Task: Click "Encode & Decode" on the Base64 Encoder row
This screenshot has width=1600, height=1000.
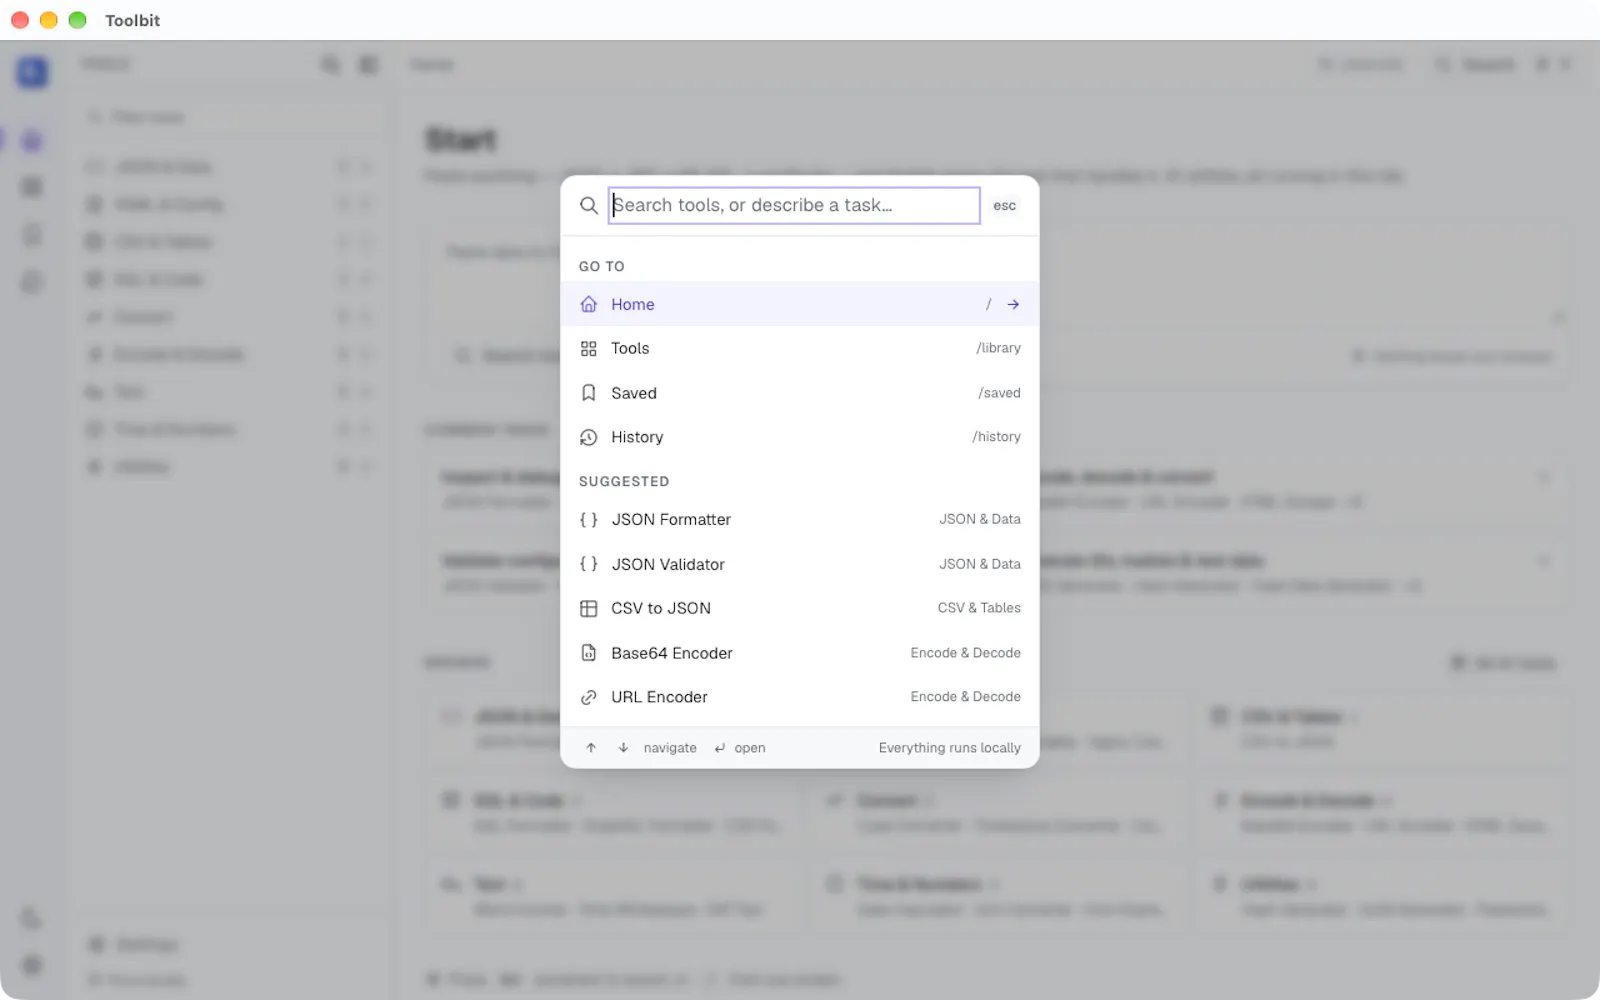Action: click(965, 653)
